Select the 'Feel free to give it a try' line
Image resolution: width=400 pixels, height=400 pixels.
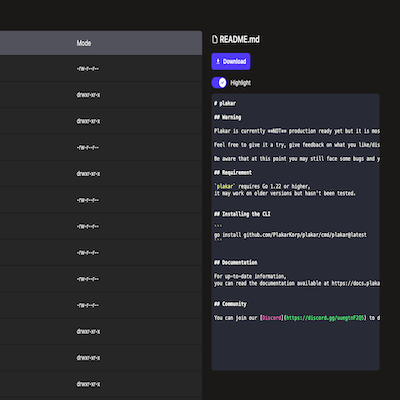pos(297,145)
